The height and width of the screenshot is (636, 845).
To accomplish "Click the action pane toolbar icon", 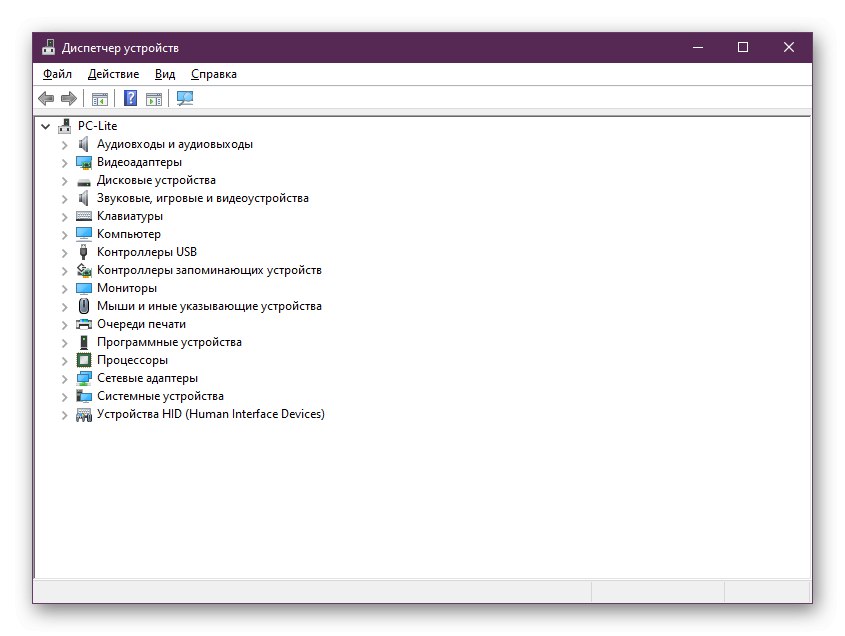I will click(x=154, y=99).
